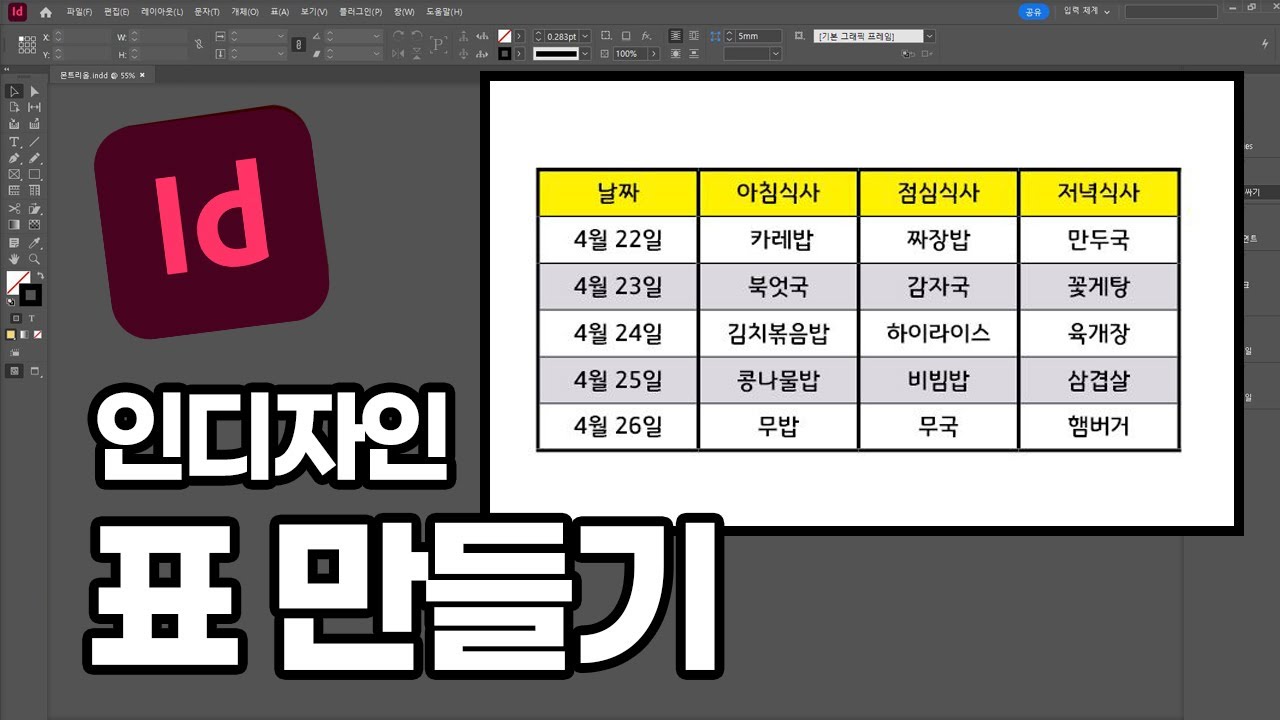Click the stroke color swatch in toolbox
This screenshot has width=1280, height=720.
point(31,295)
